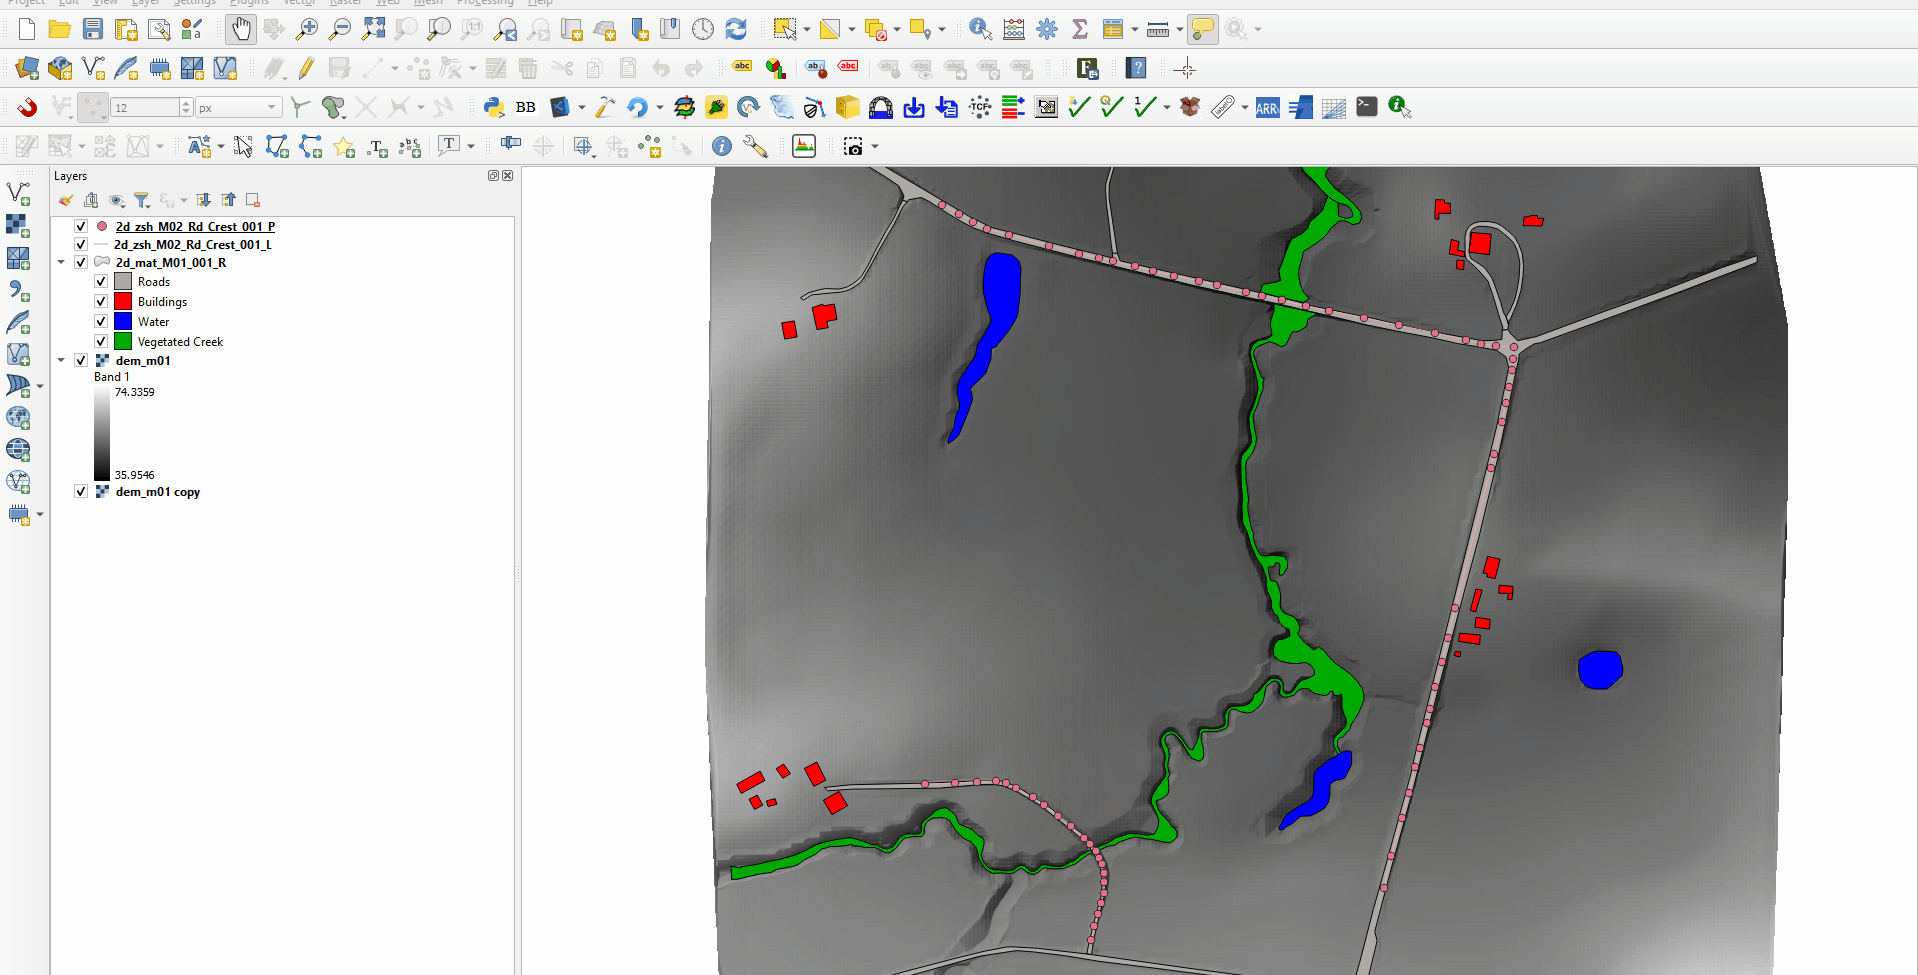1918x975 pixels.
Task: Enable snapping with the red magnet icon
Action: point(27,107)
